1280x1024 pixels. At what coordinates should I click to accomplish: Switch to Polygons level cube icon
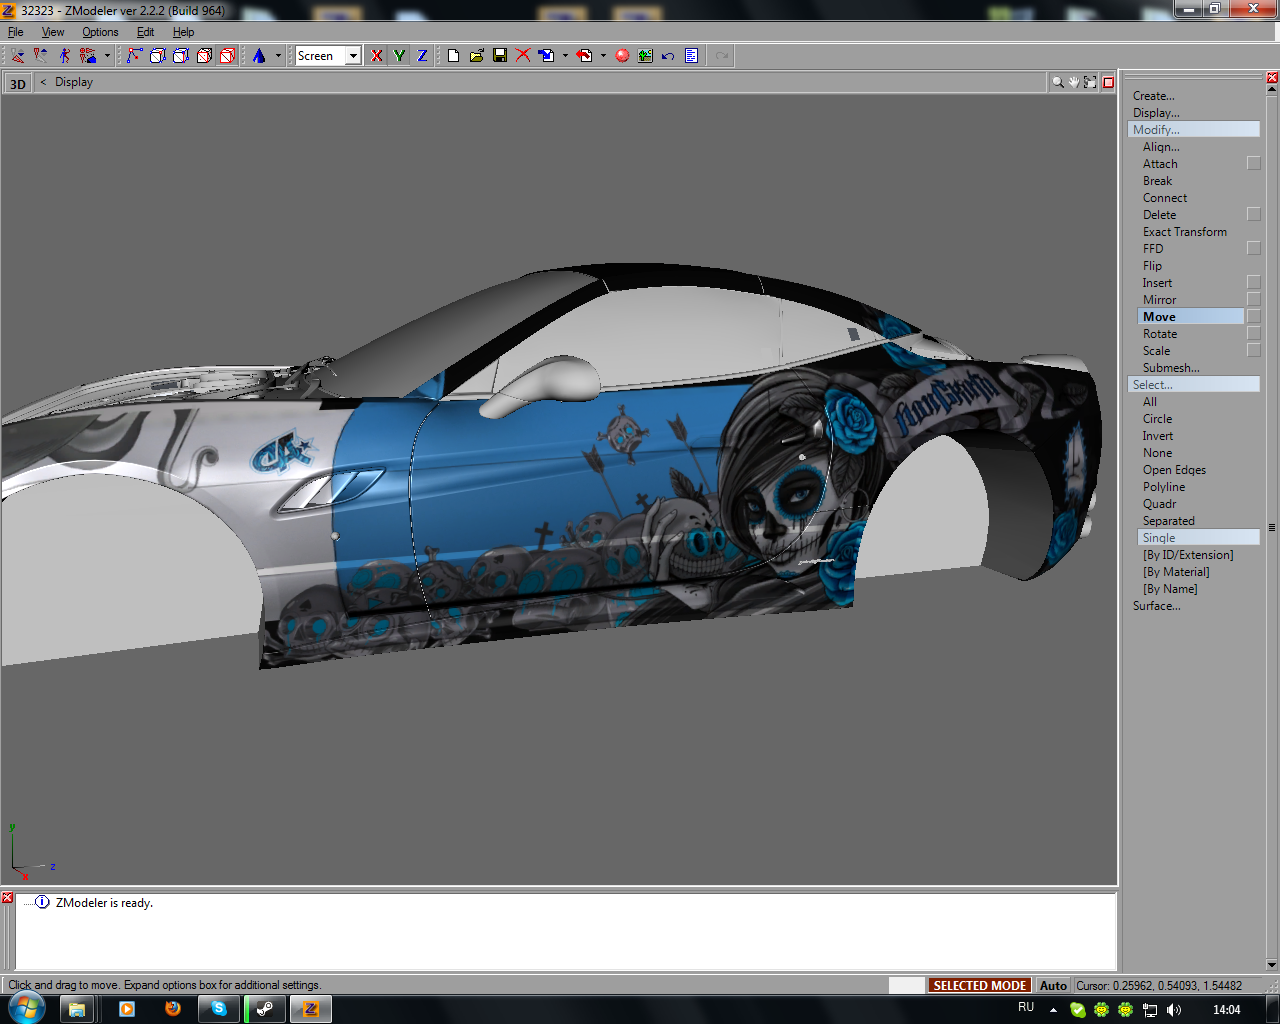click(181, 56)
